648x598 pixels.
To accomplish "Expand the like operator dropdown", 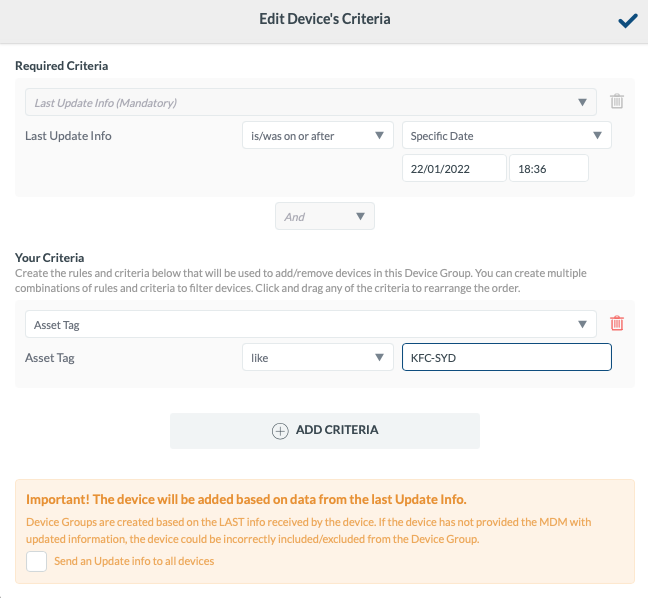I will point(317,357).
